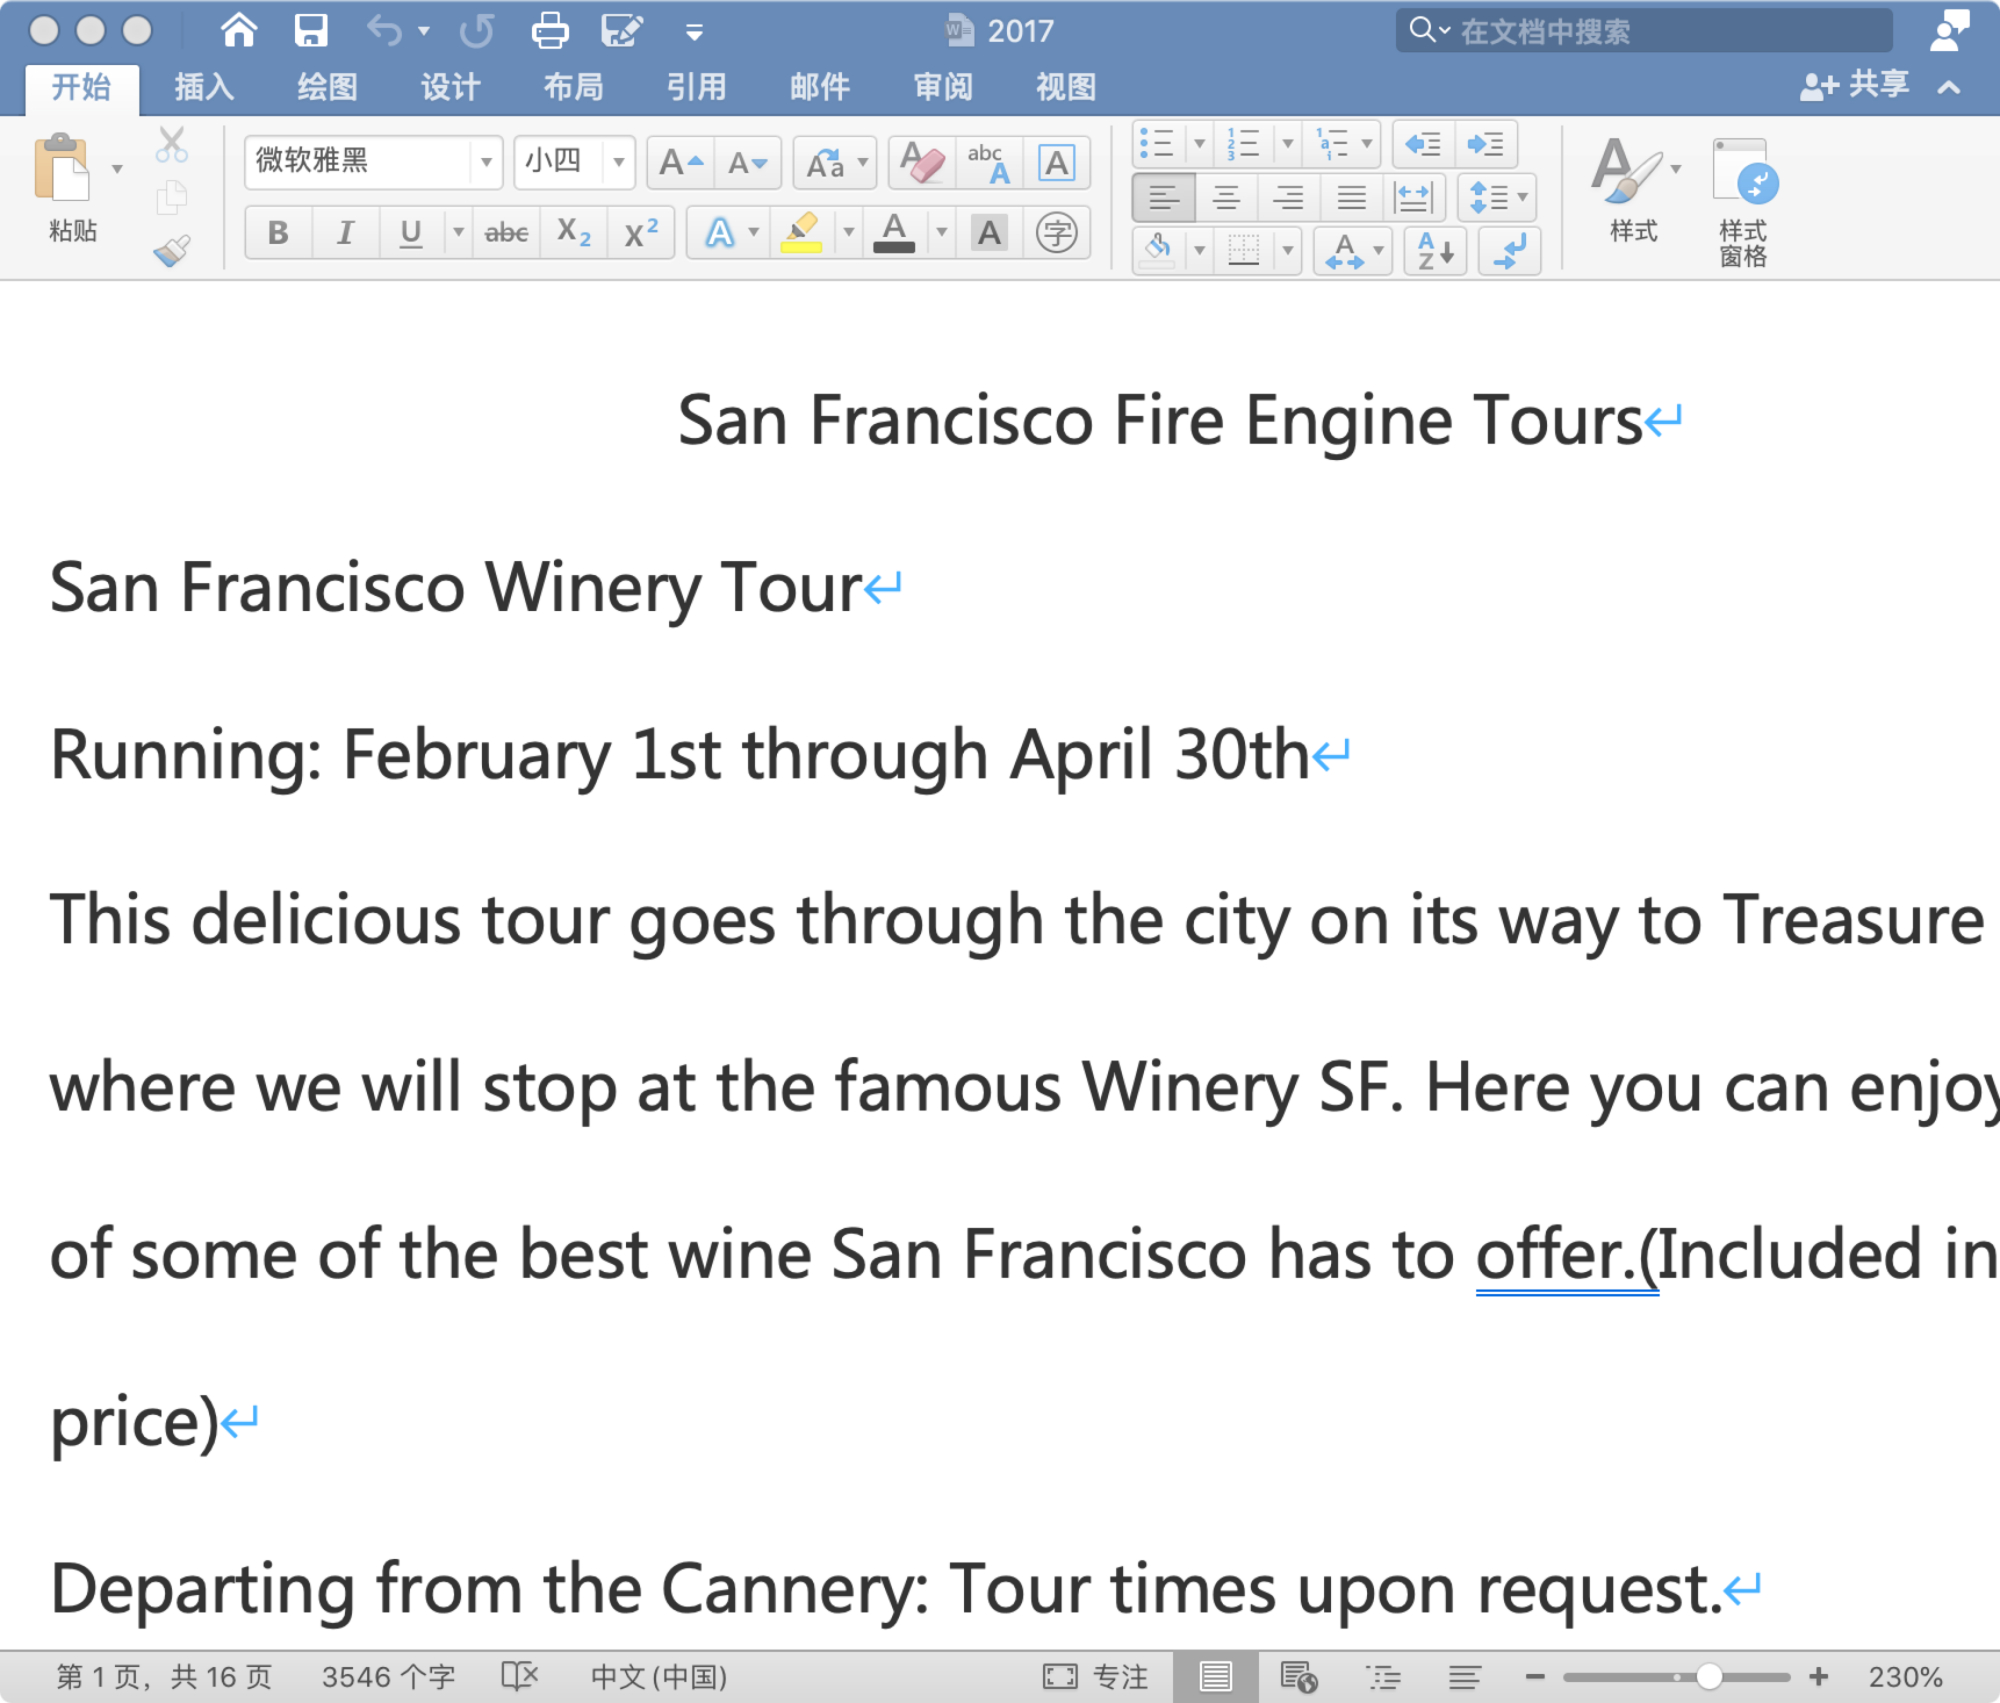Click the Save document icon
2000x1703 pixels.
(311, 31)
